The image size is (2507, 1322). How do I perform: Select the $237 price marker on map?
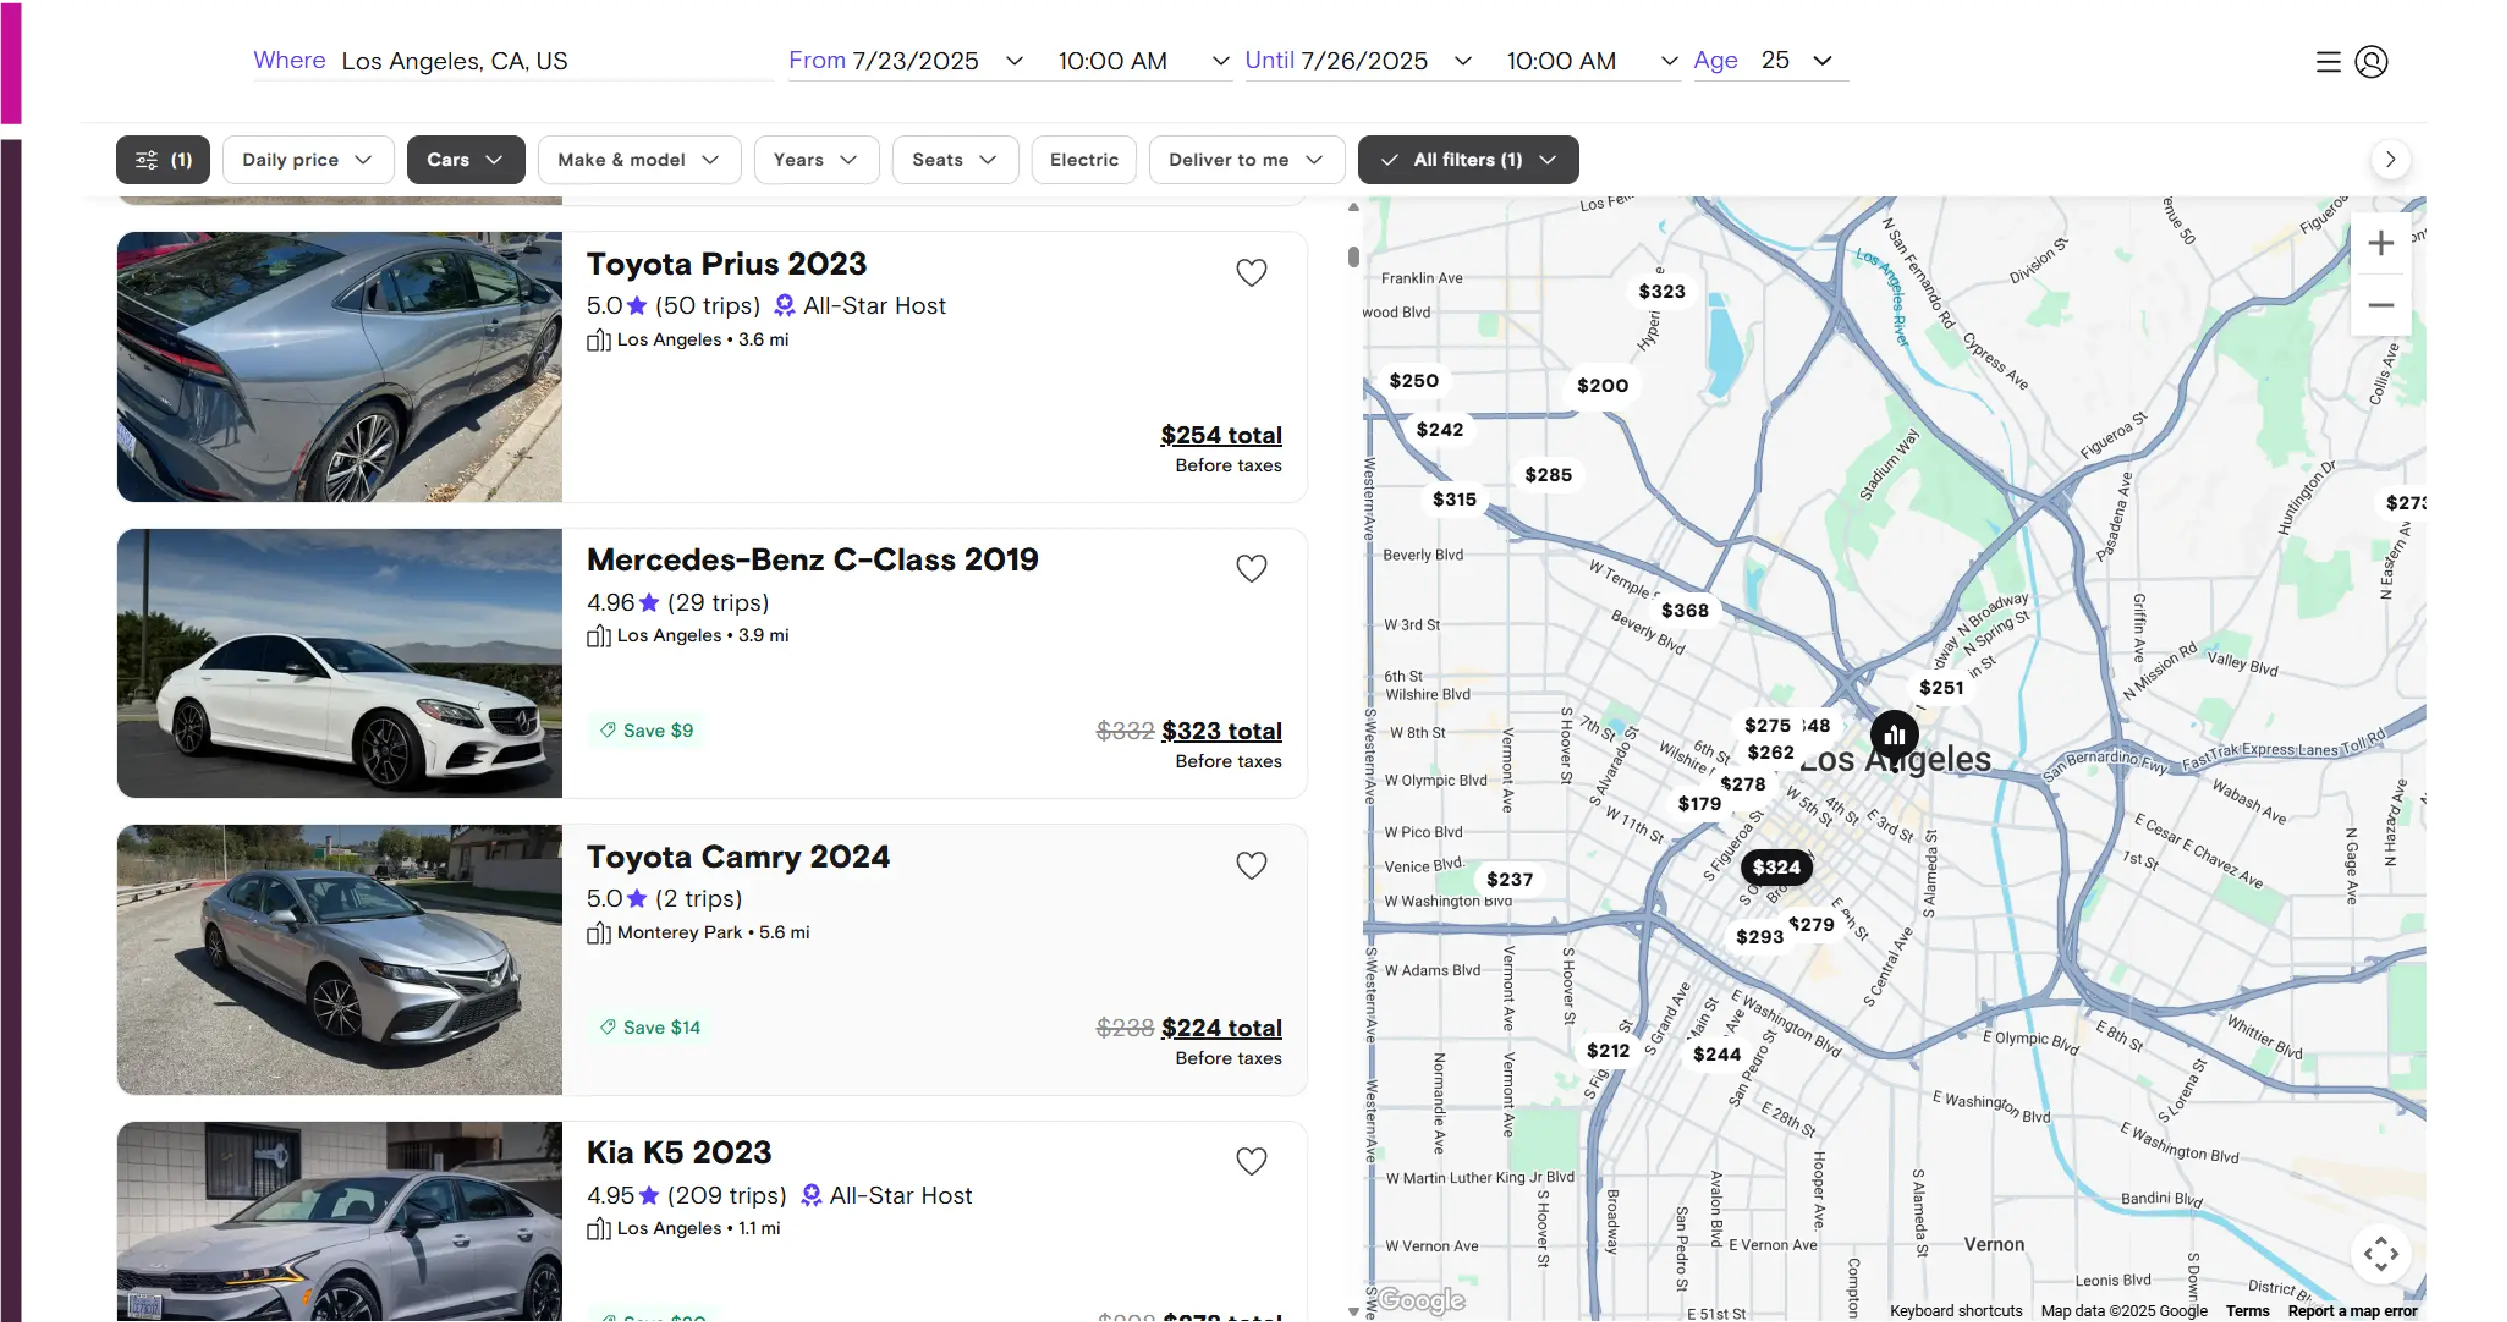coord(1510,879)
